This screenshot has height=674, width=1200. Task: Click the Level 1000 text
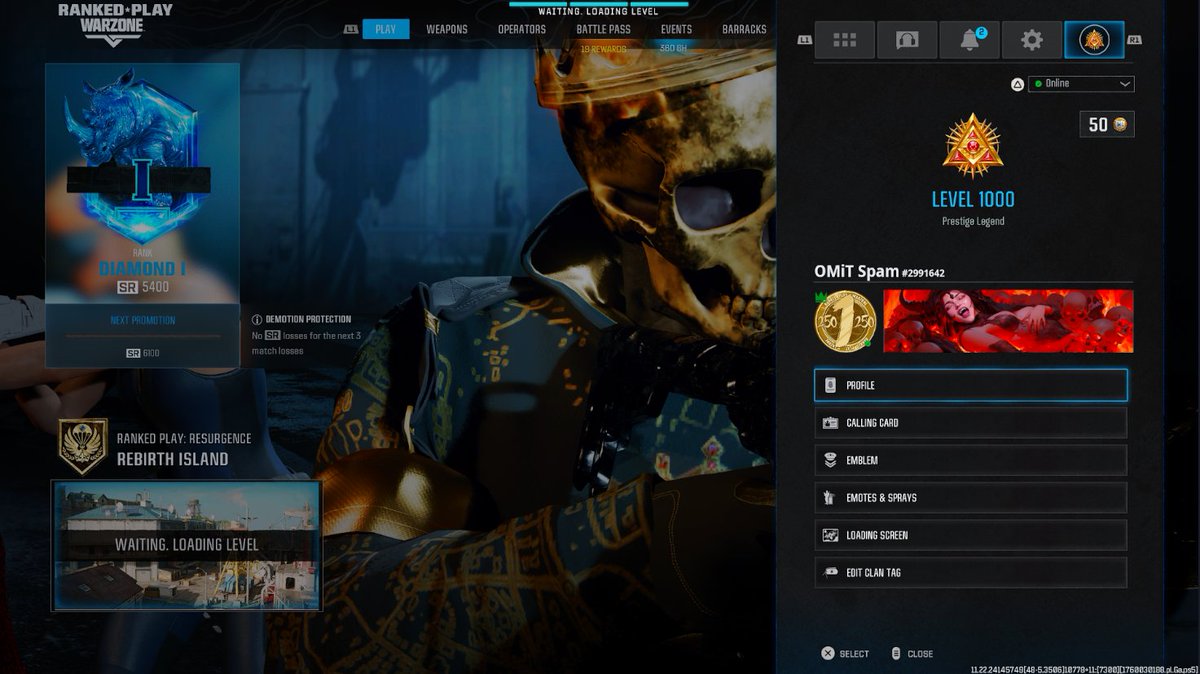coord(973,199)
